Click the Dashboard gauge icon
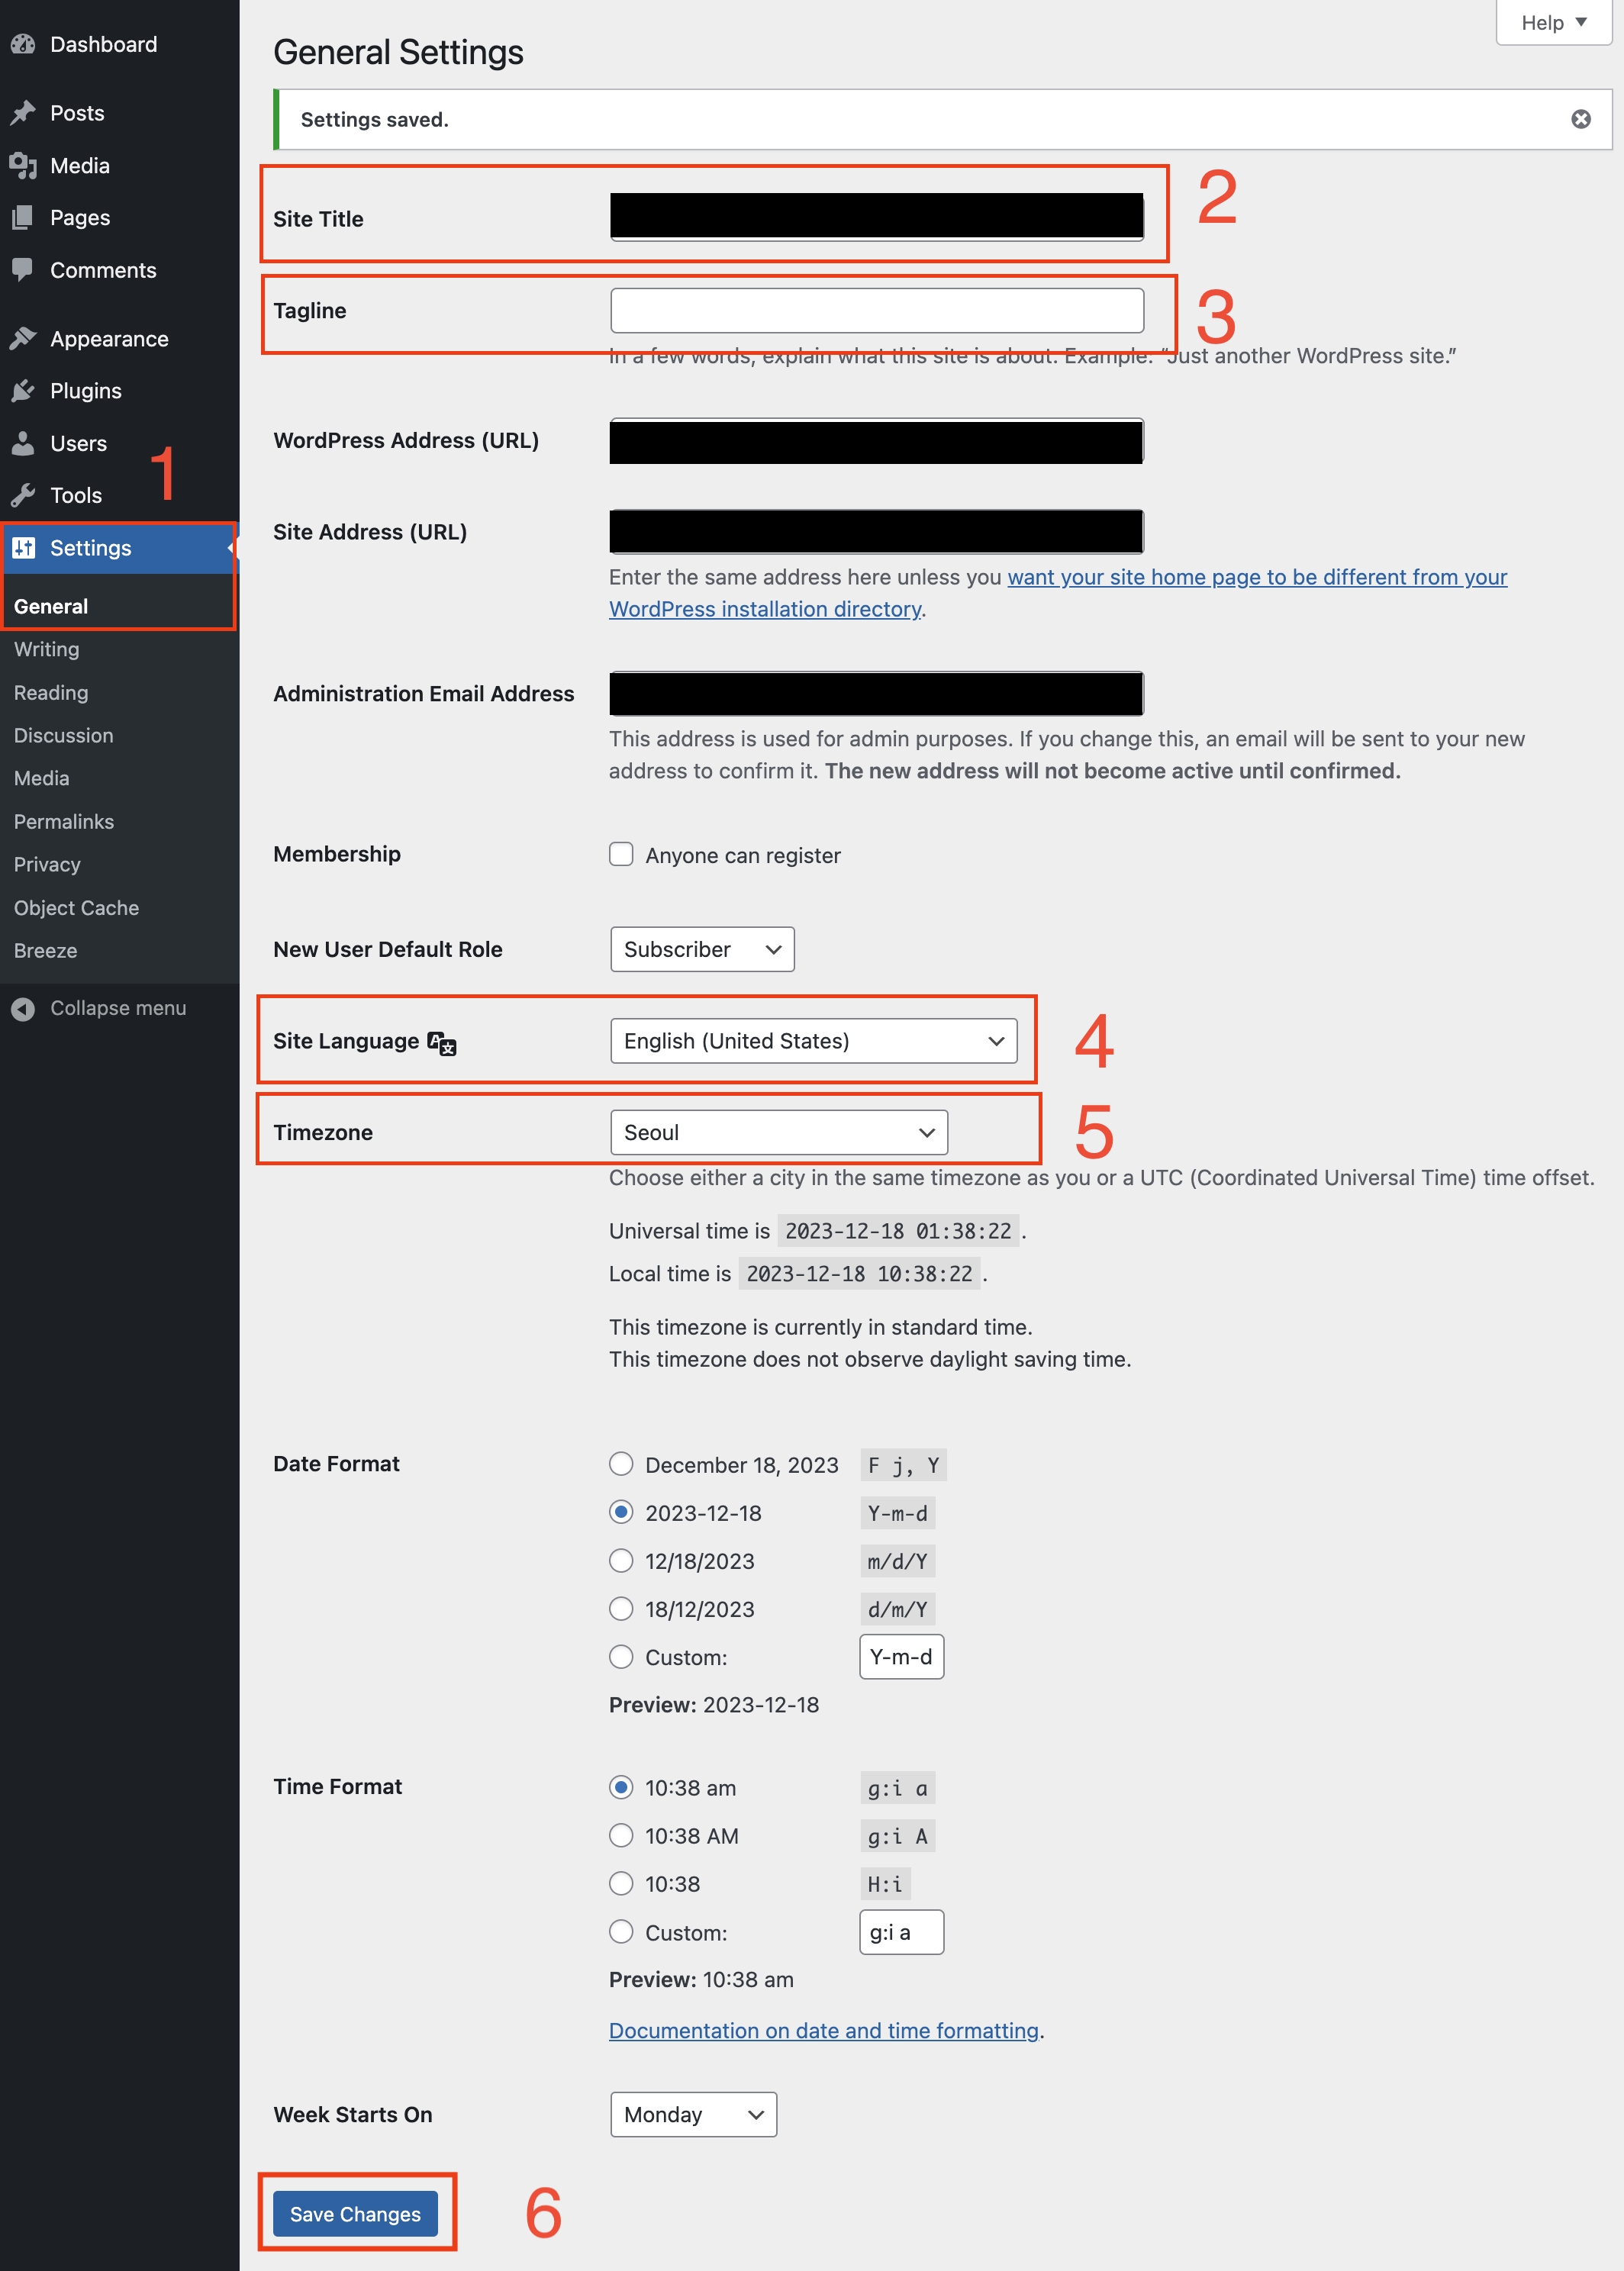Image resolution: width=1624 pixels, height=2271 pixels. 23,44
